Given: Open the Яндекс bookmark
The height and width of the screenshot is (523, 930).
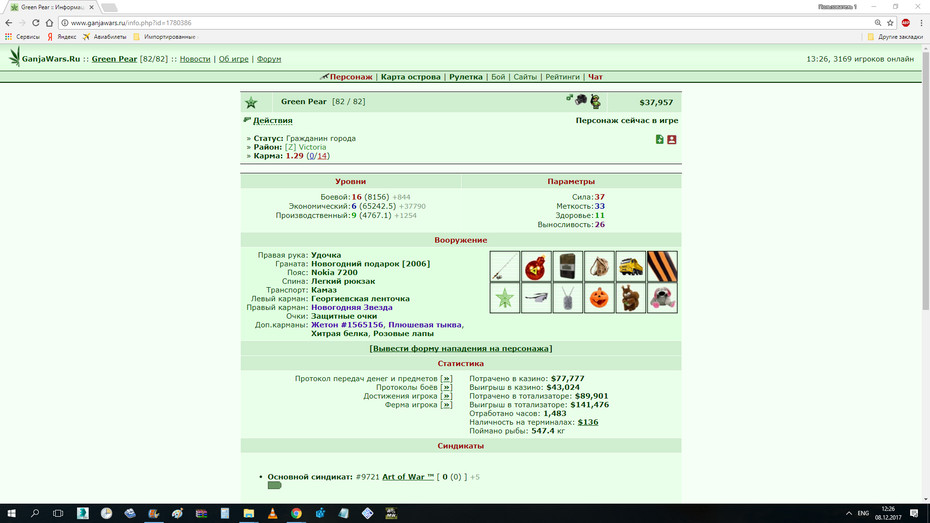Looking at the screenshot, I should (62, 37).
